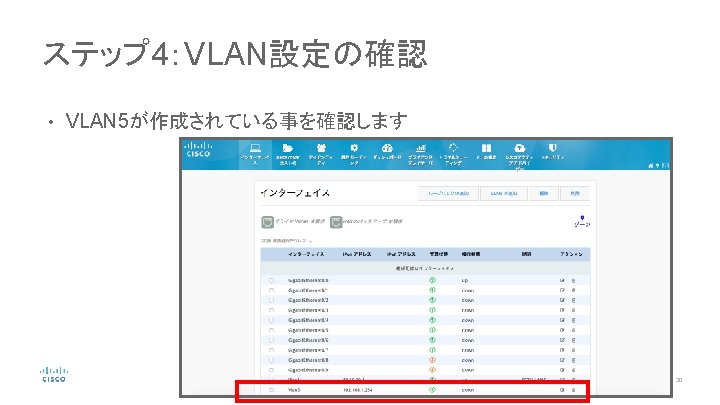The width and height of the screenshot is (720, 405).
Task: Open the static routing gear icon
Action: [x=354, y=148]
